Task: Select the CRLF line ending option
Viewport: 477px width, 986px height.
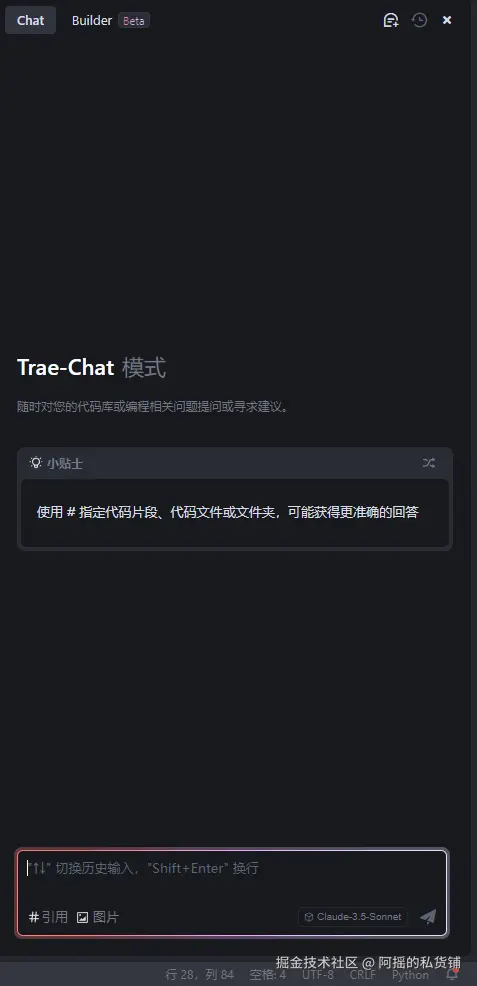Action: [x=363, y=975]
